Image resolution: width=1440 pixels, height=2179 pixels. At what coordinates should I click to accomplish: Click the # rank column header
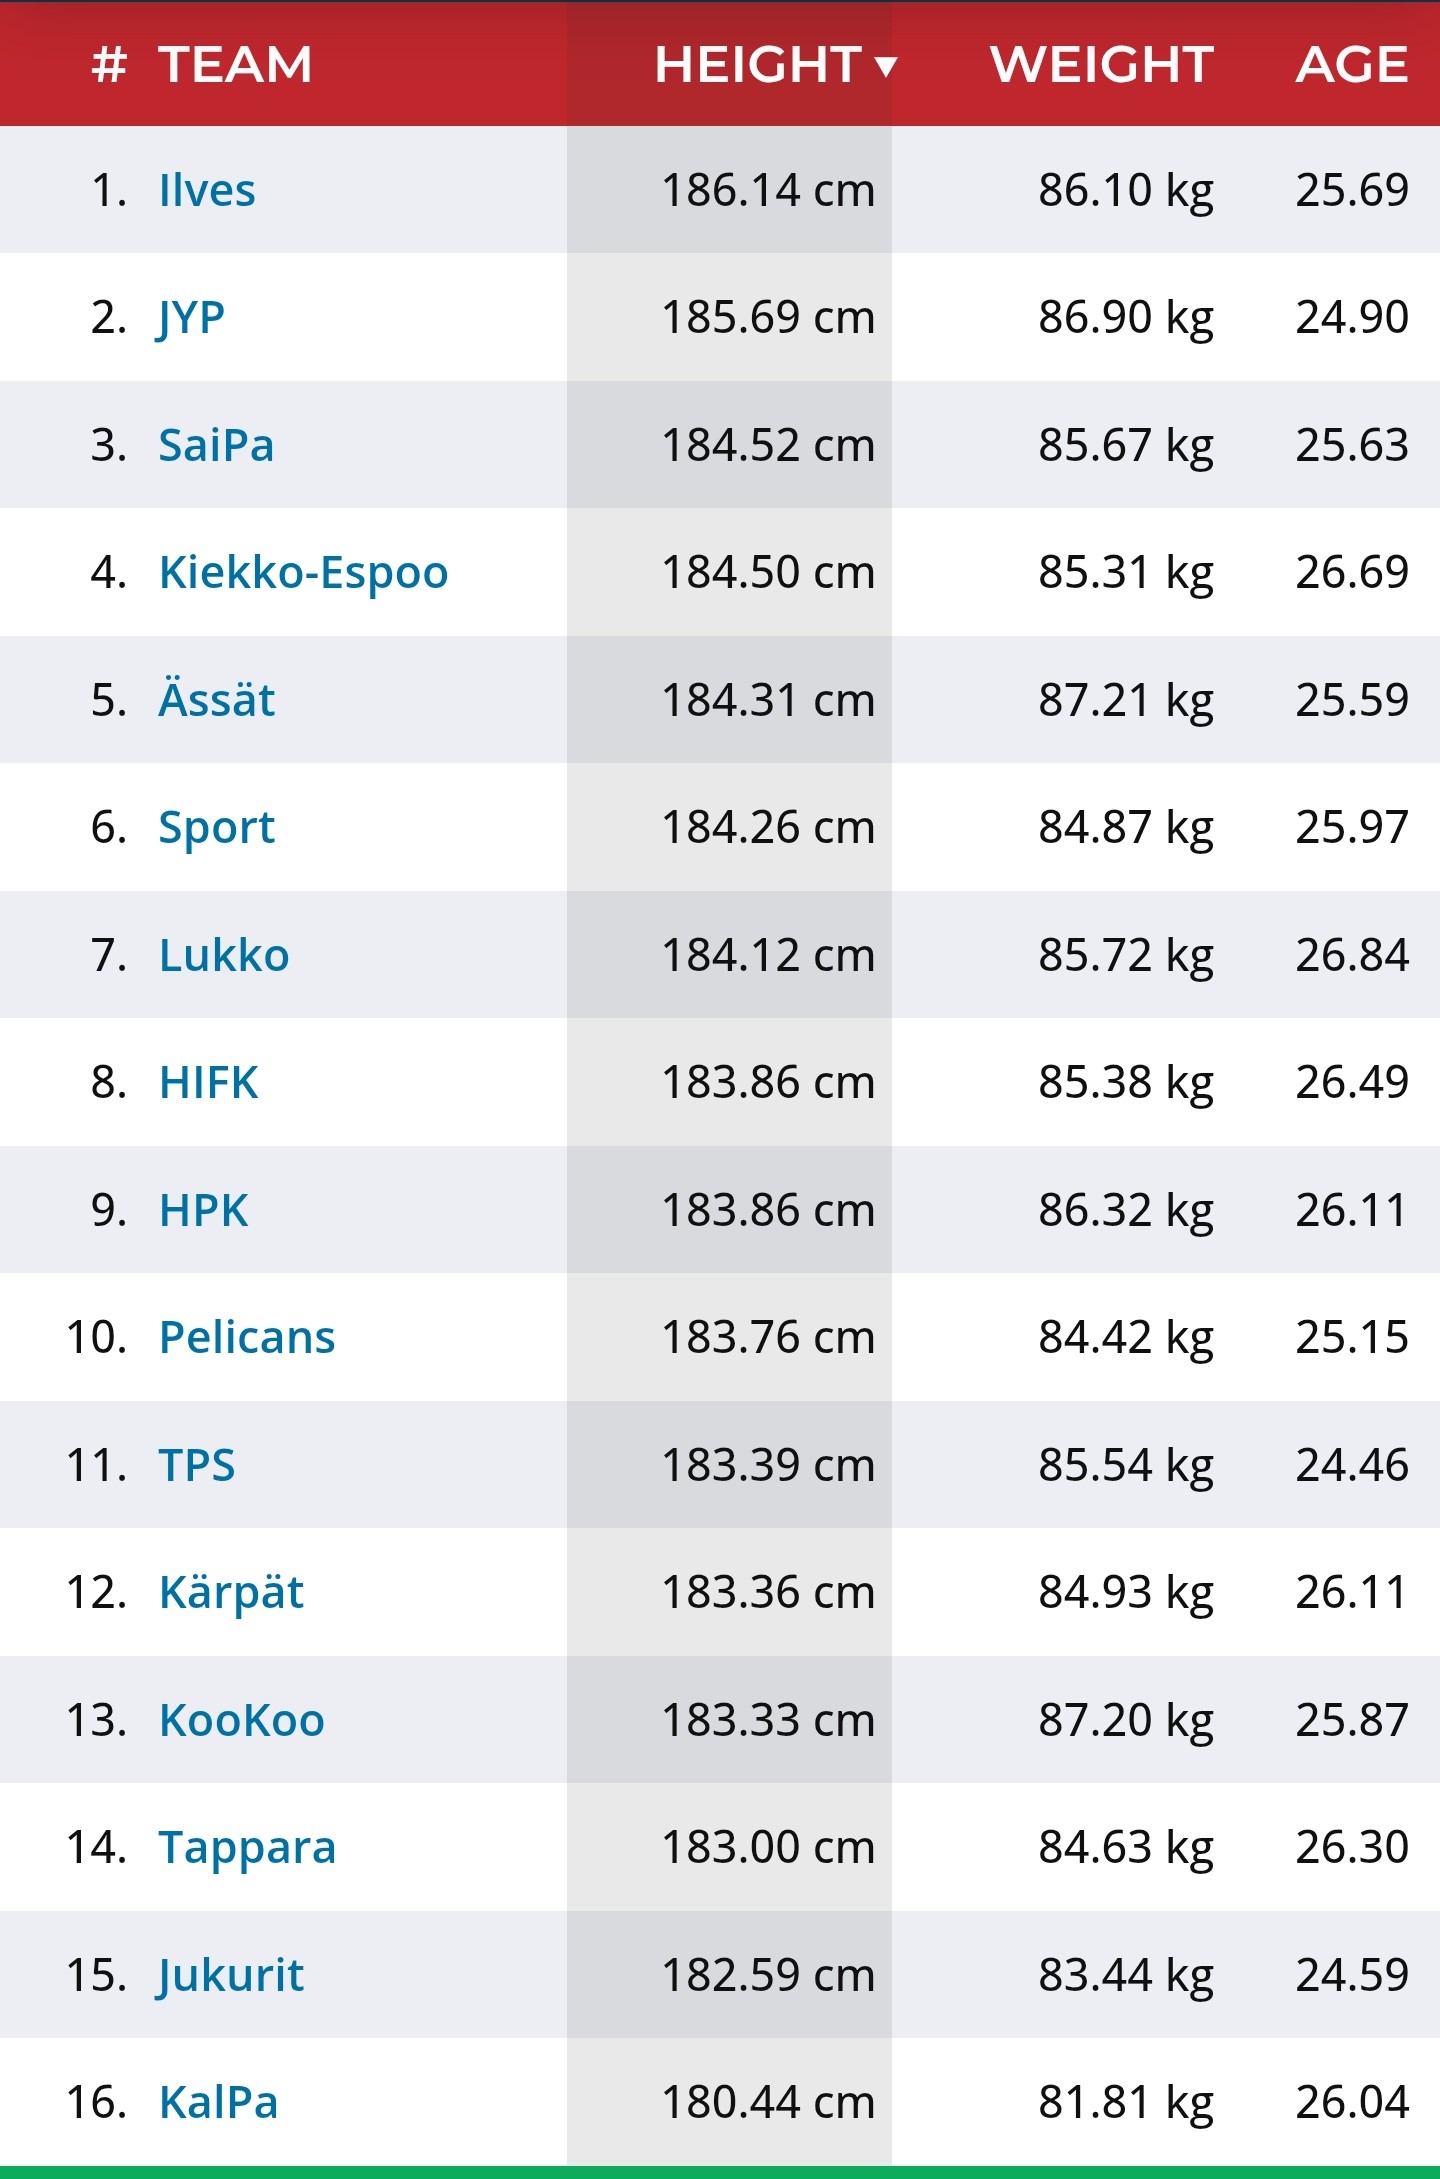[108, 65]
